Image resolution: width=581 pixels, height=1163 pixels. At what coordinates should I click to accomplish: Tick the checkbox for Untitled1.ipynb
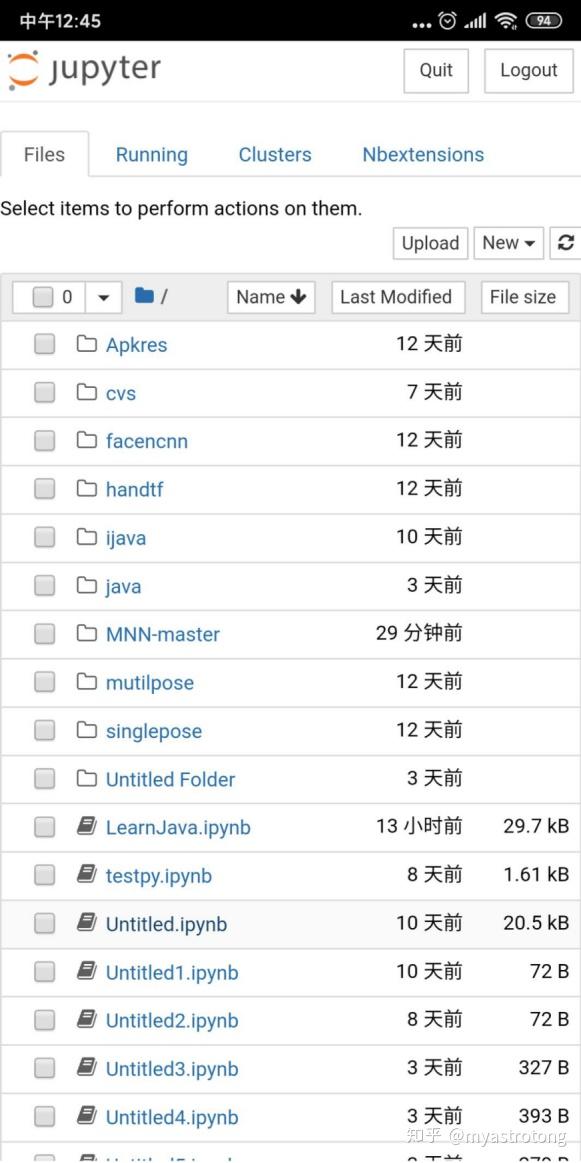click(x=43, y=972)
